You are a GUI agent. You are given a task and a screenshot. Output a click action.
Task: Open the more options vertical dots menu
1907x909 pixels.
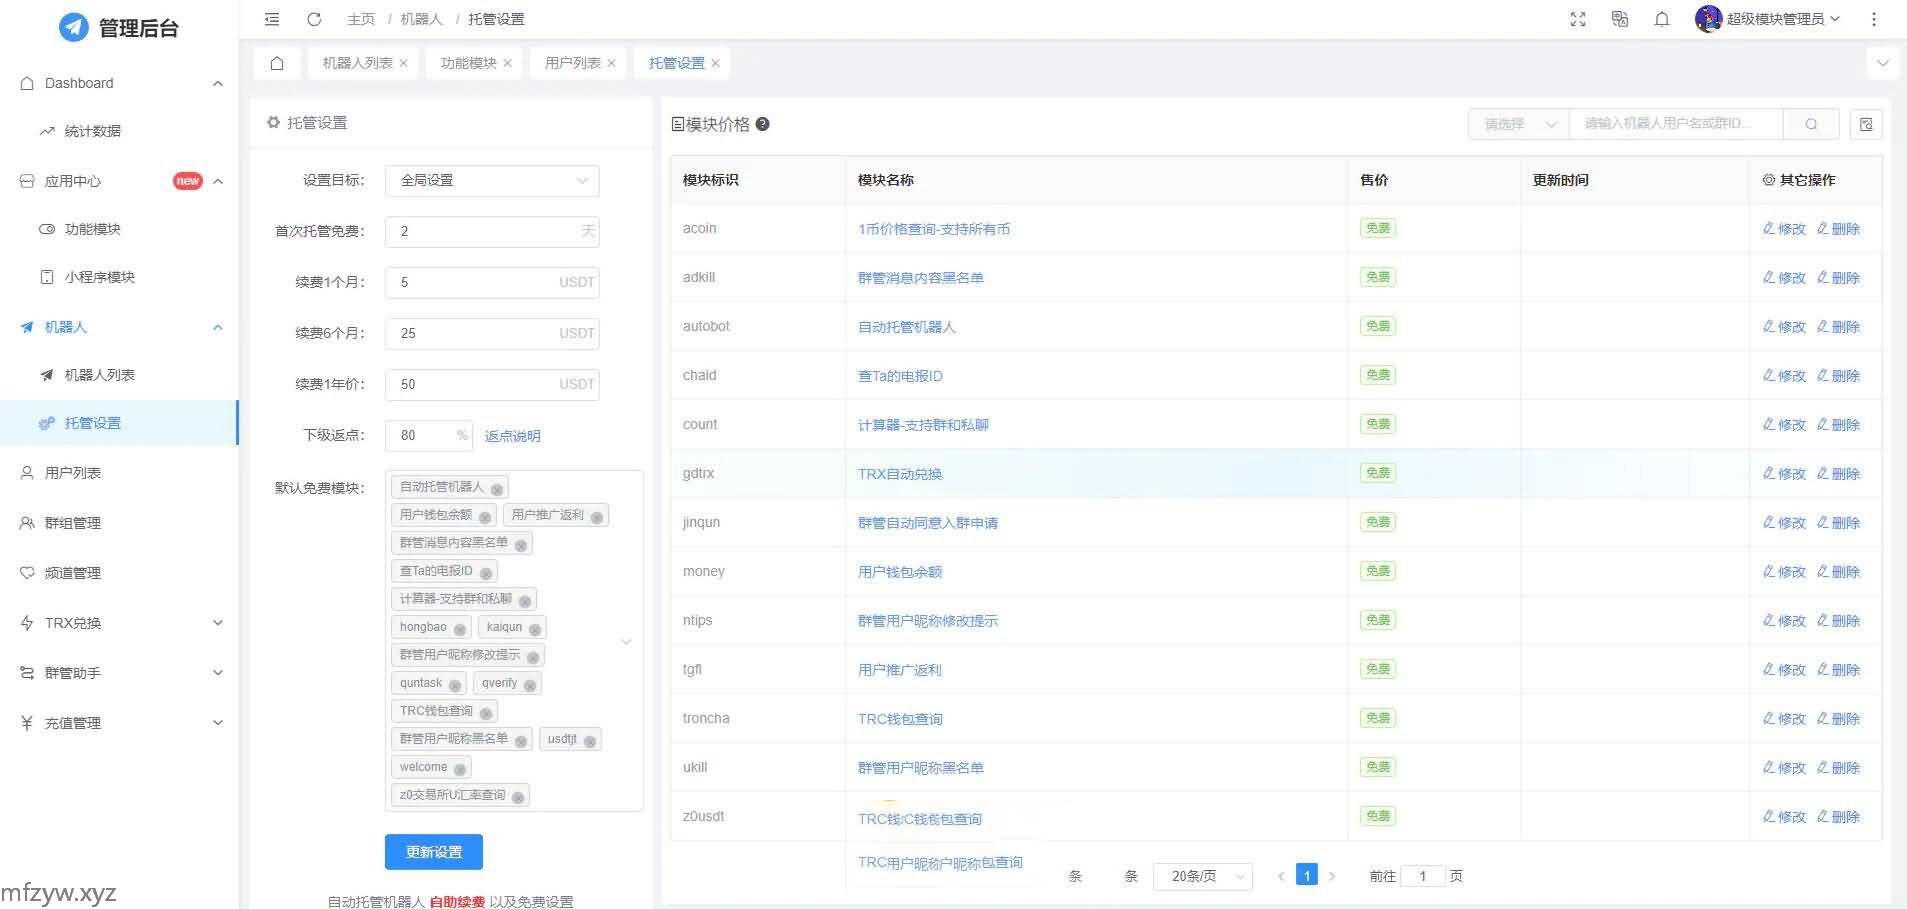click(1874, 19)
